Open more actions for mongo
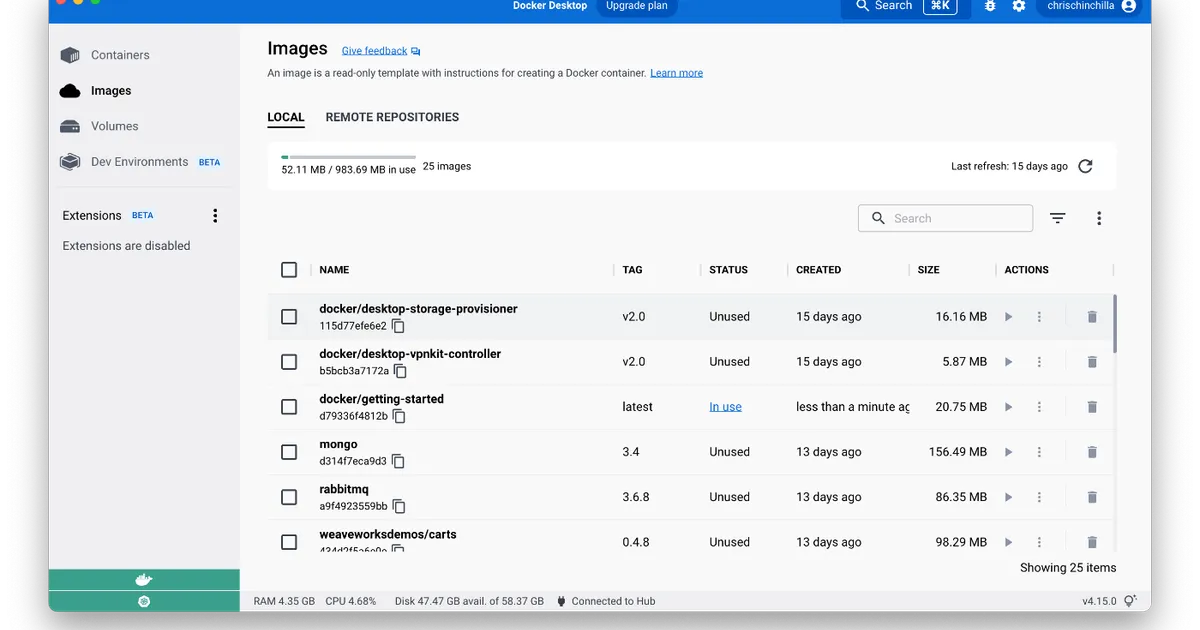Viewport: 1200px width, 630px height. click(1039, 452)
